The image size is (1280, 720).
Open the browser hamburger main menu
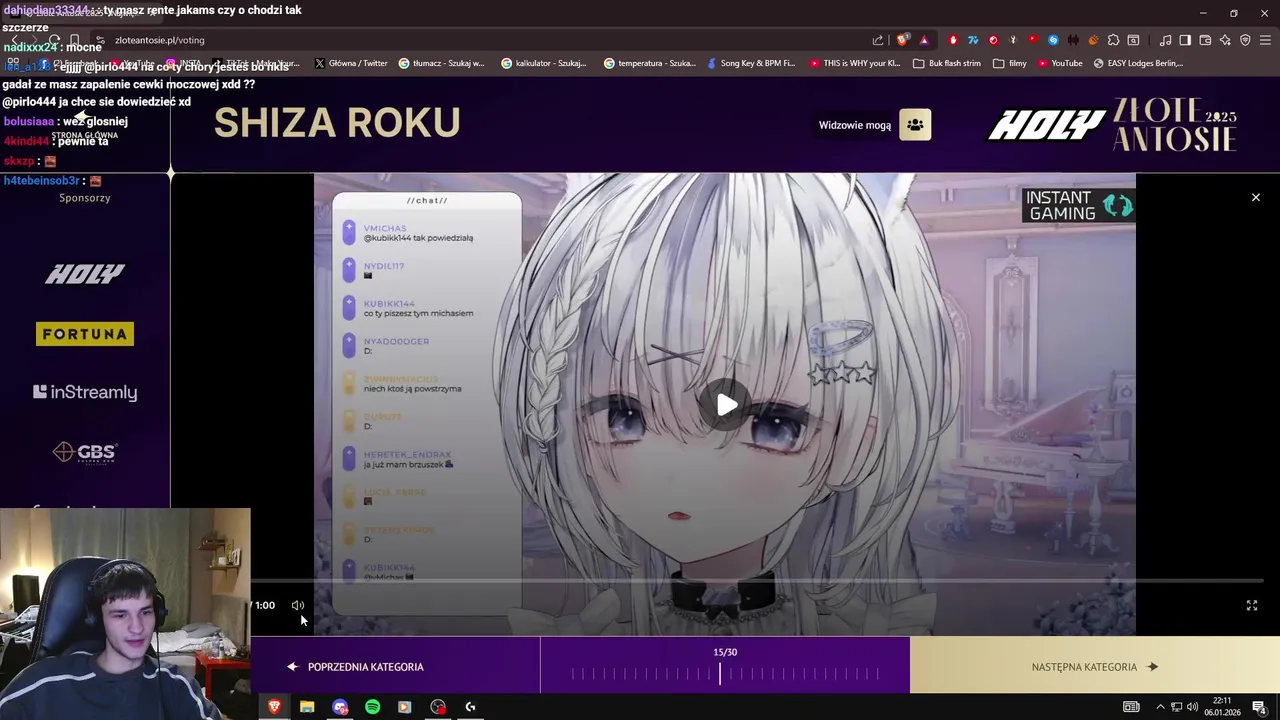click(1265, 40)
